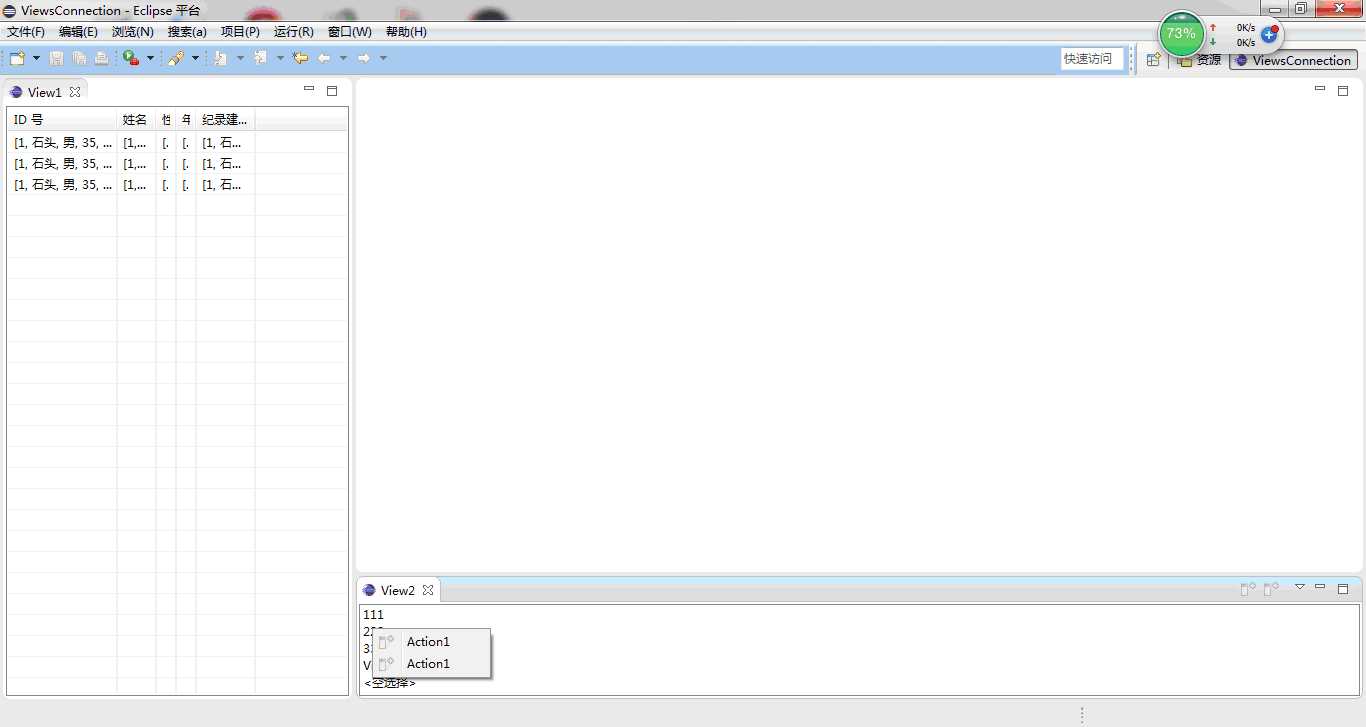Click the Last Edit Location icon

click(300, 59)
